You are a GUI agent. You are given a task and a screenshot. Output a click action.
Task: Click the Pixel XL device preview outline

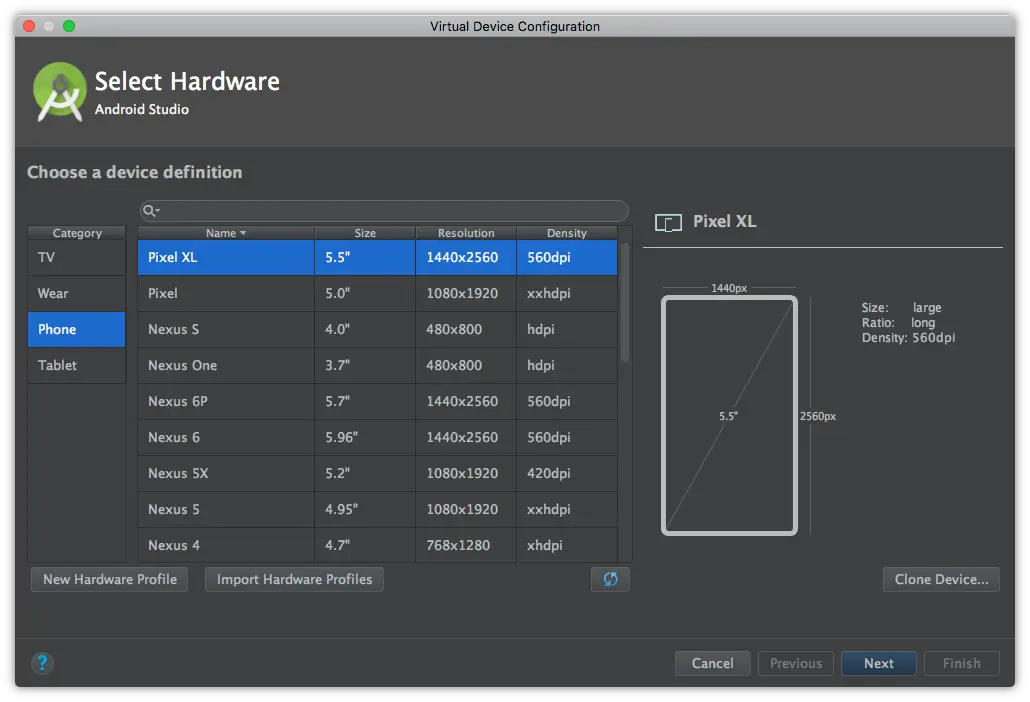[x=729, y=416]
